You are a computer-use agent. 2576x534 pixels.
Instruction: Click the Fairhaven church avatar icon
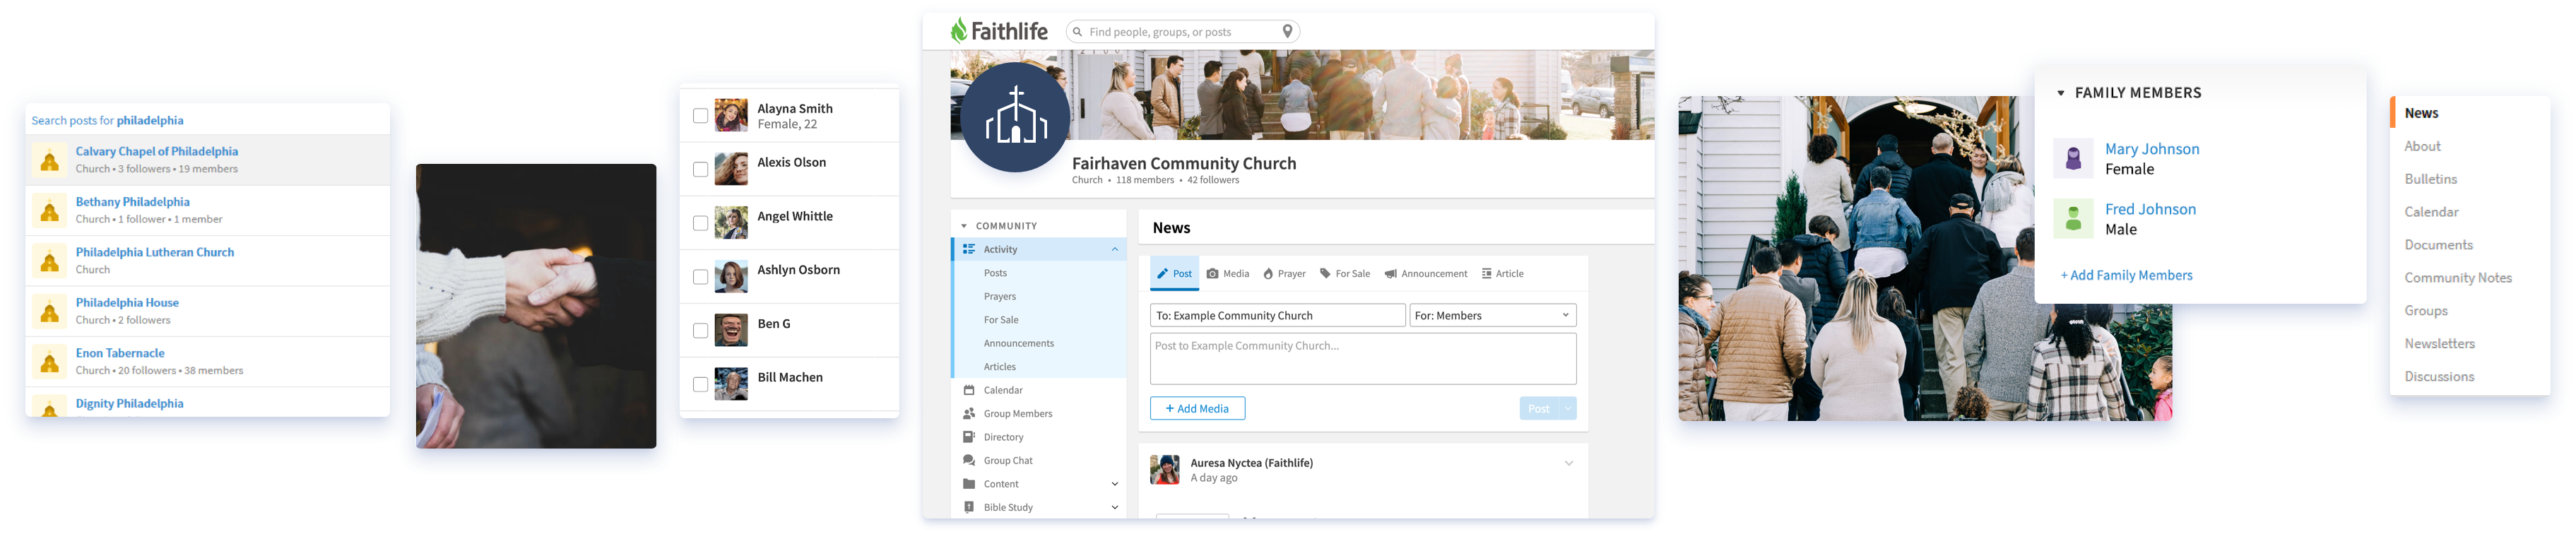coord(1015,117)
